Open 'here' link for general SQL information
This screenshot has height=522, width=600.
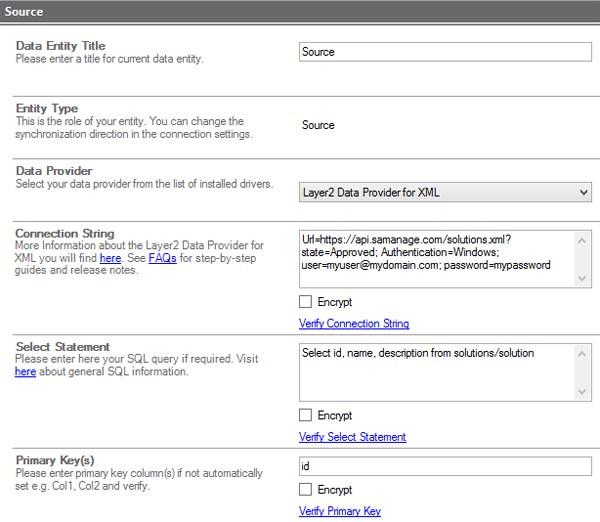[25, 371]
